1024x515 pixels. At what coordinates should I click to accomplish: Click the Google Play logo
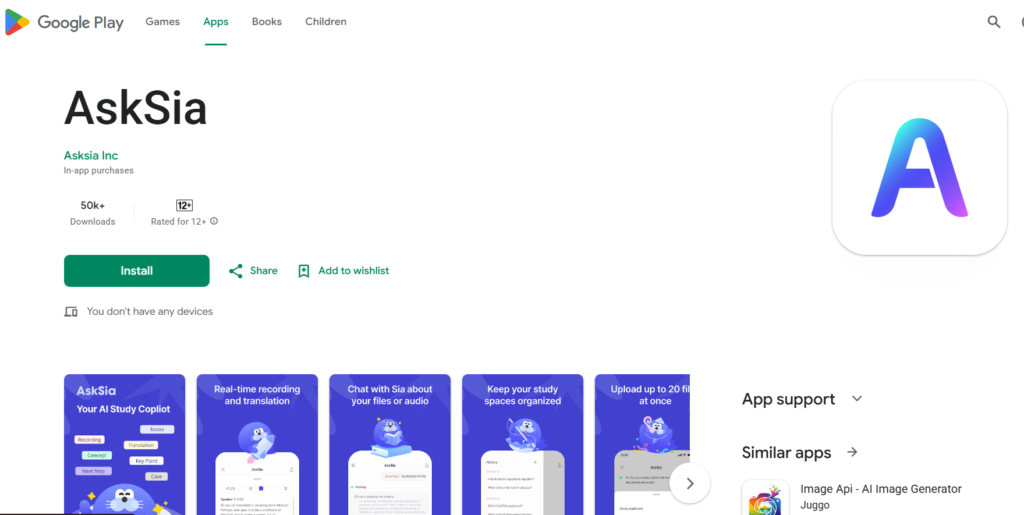click(64, 22)
